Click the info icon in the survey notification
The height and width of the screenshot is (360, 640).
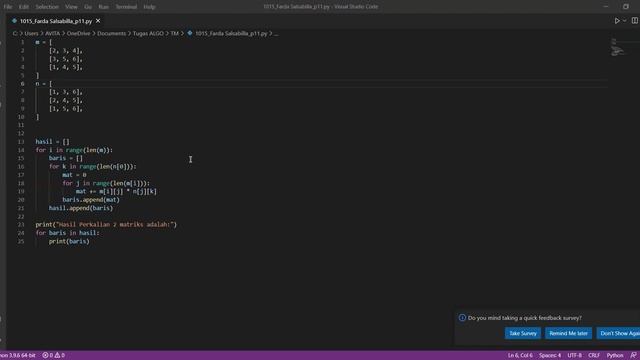coord(462,318)
